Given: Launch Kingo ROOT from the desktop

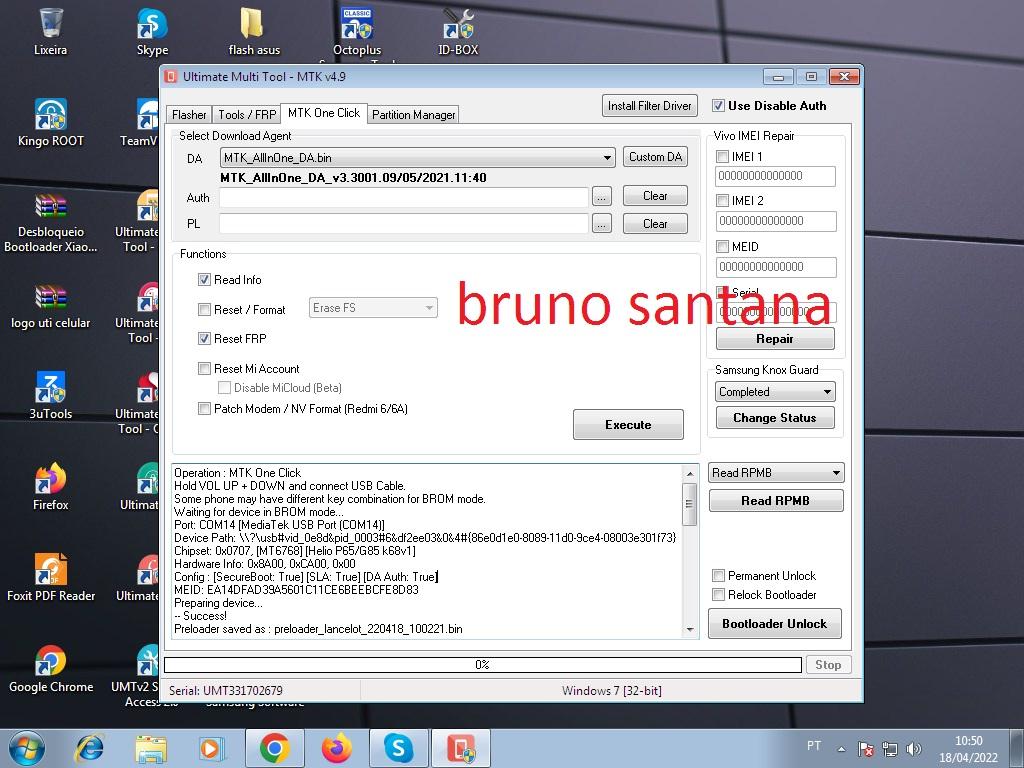Looking at the screenshot, I should (50, 122).
